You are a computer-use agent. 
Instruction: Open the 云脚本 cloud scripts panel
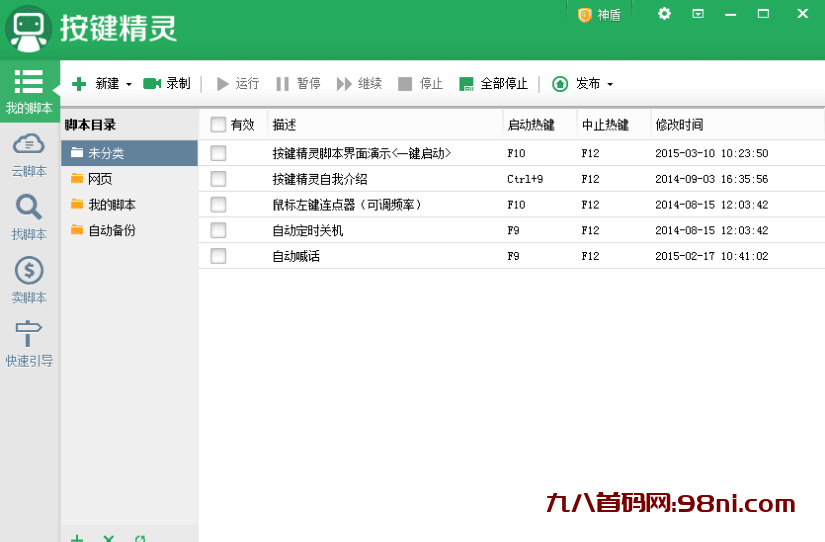pos(29,154)
